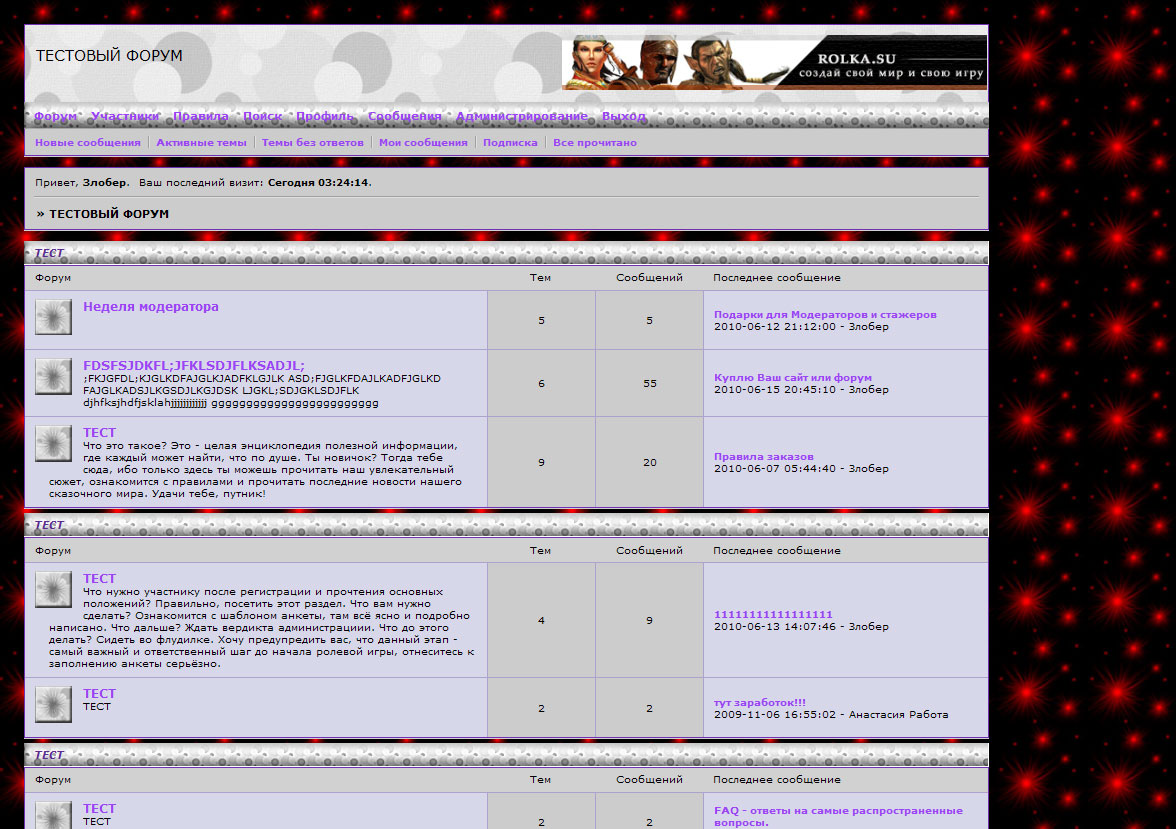Viewport: 1176px width, 829px height.
Task: Click the ROLKA.SU banner image
Action: pos(775,63)
